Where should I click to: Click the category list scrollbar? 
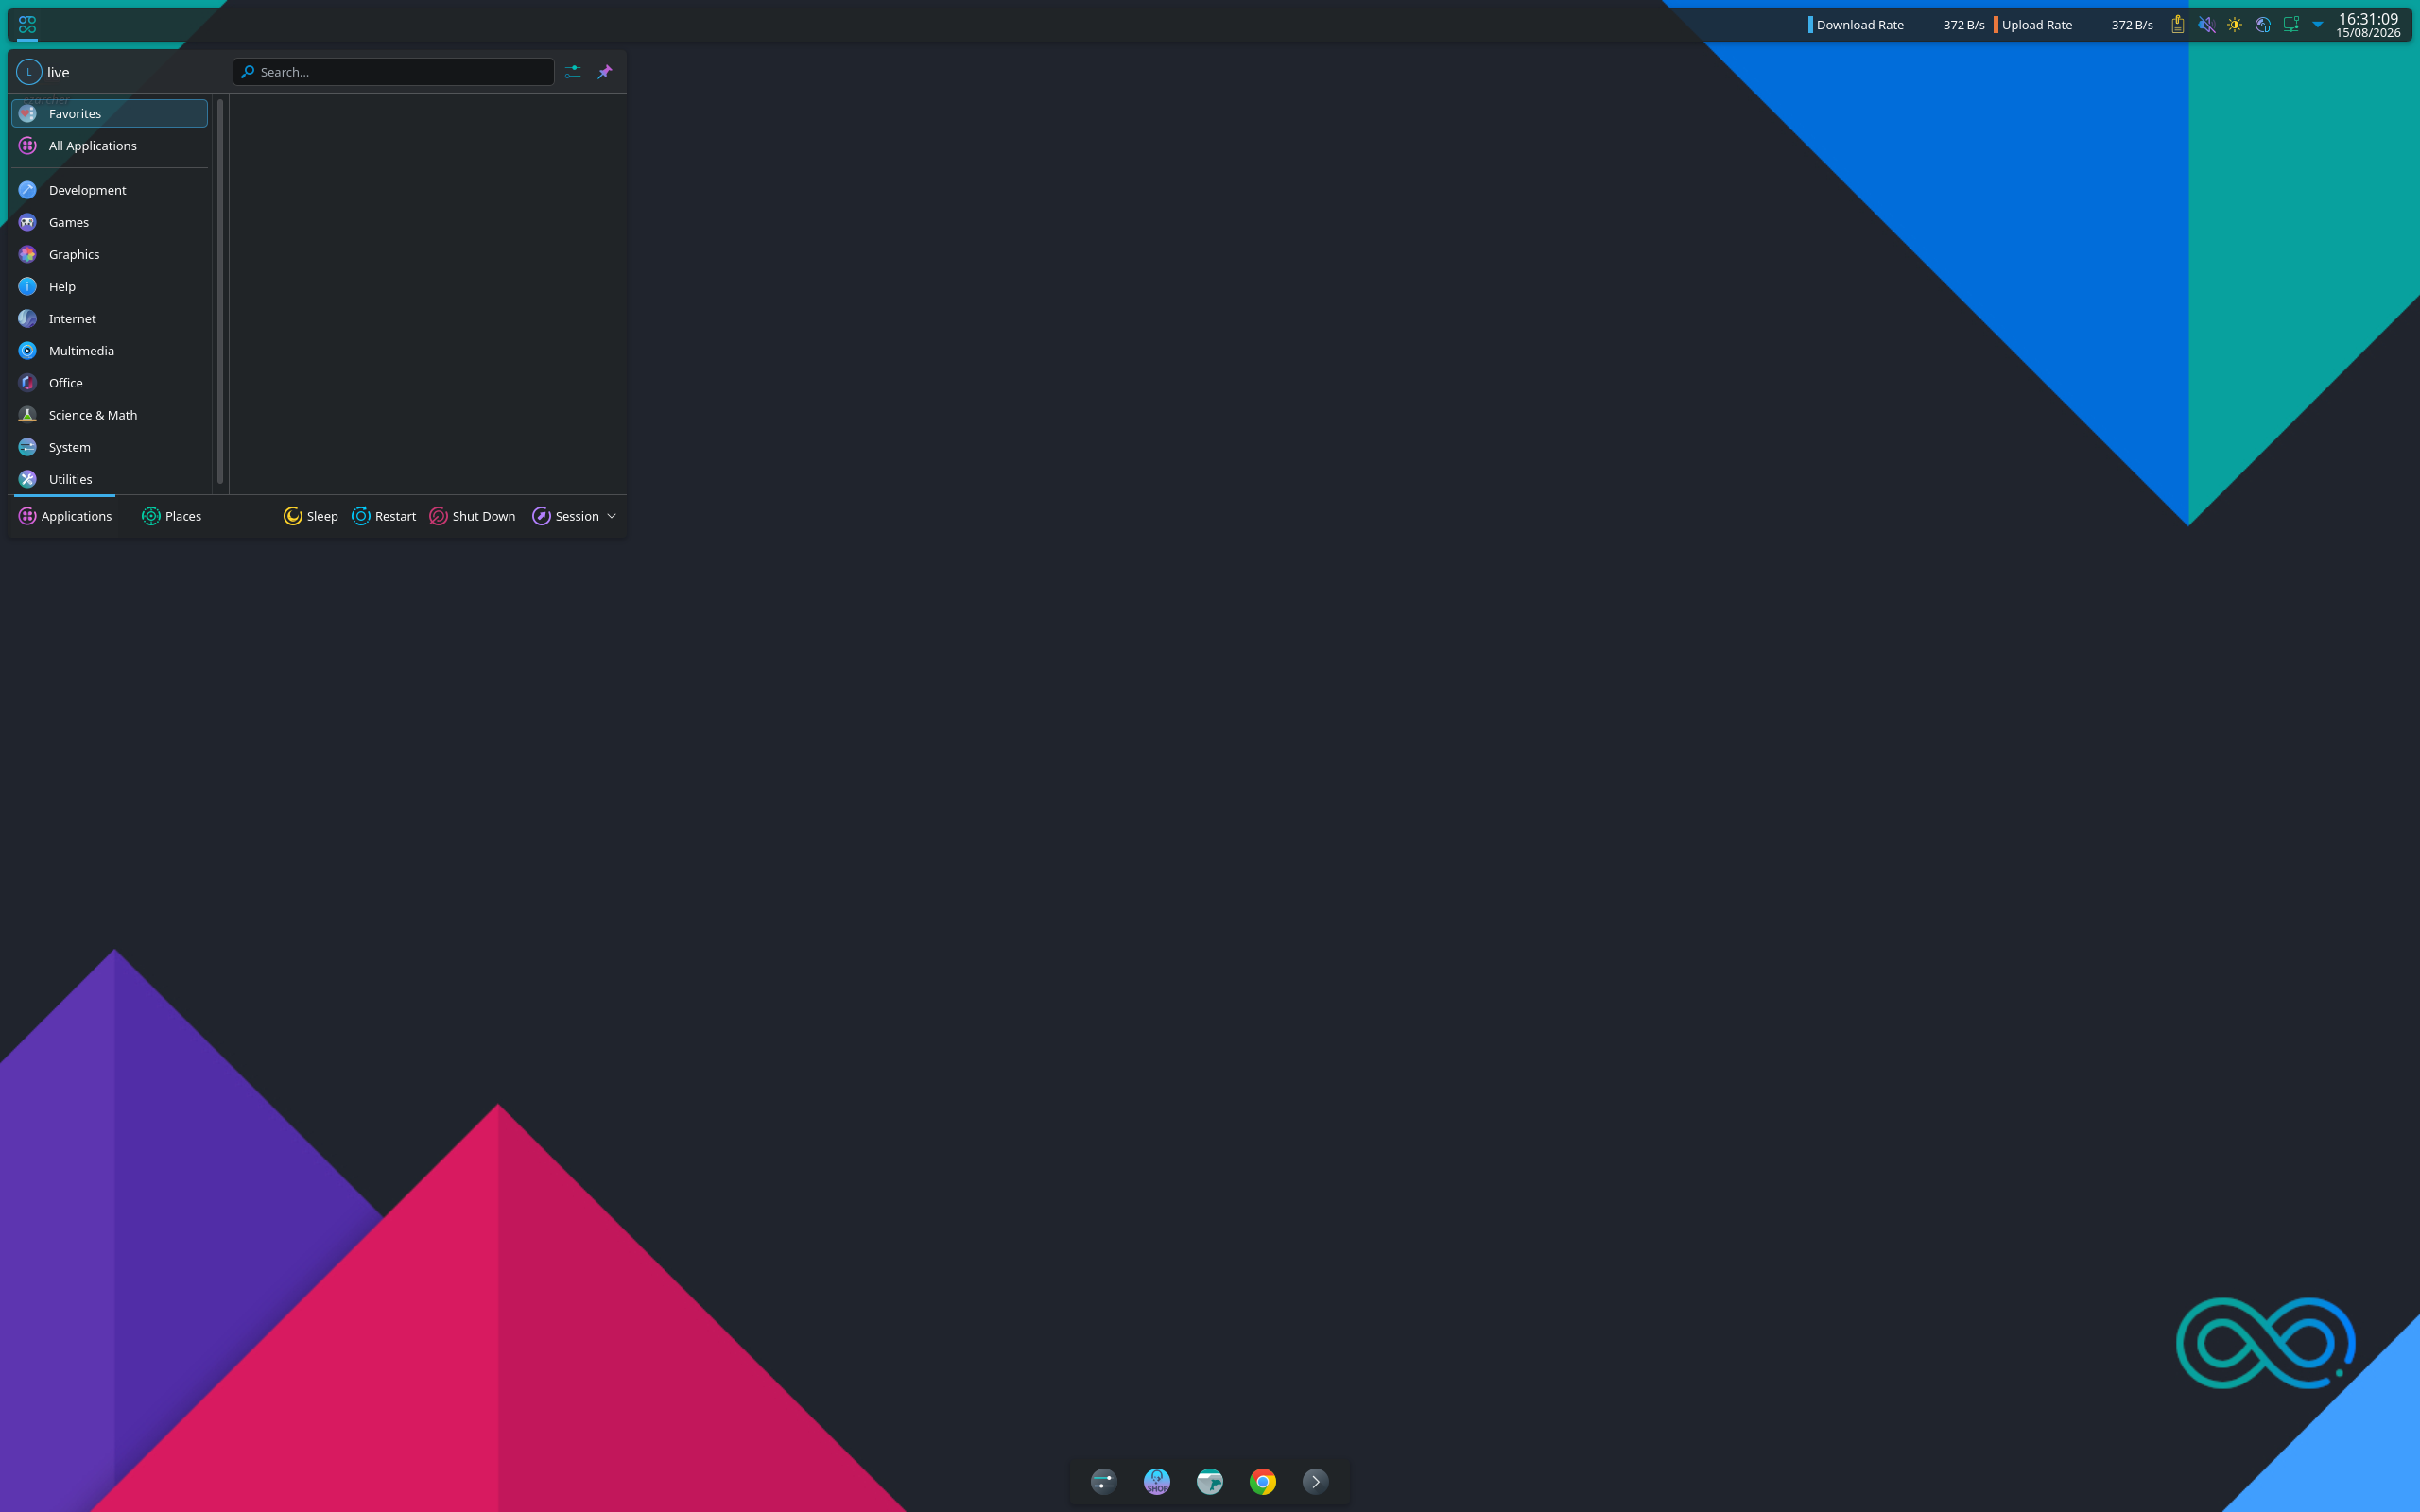point(220,290)
